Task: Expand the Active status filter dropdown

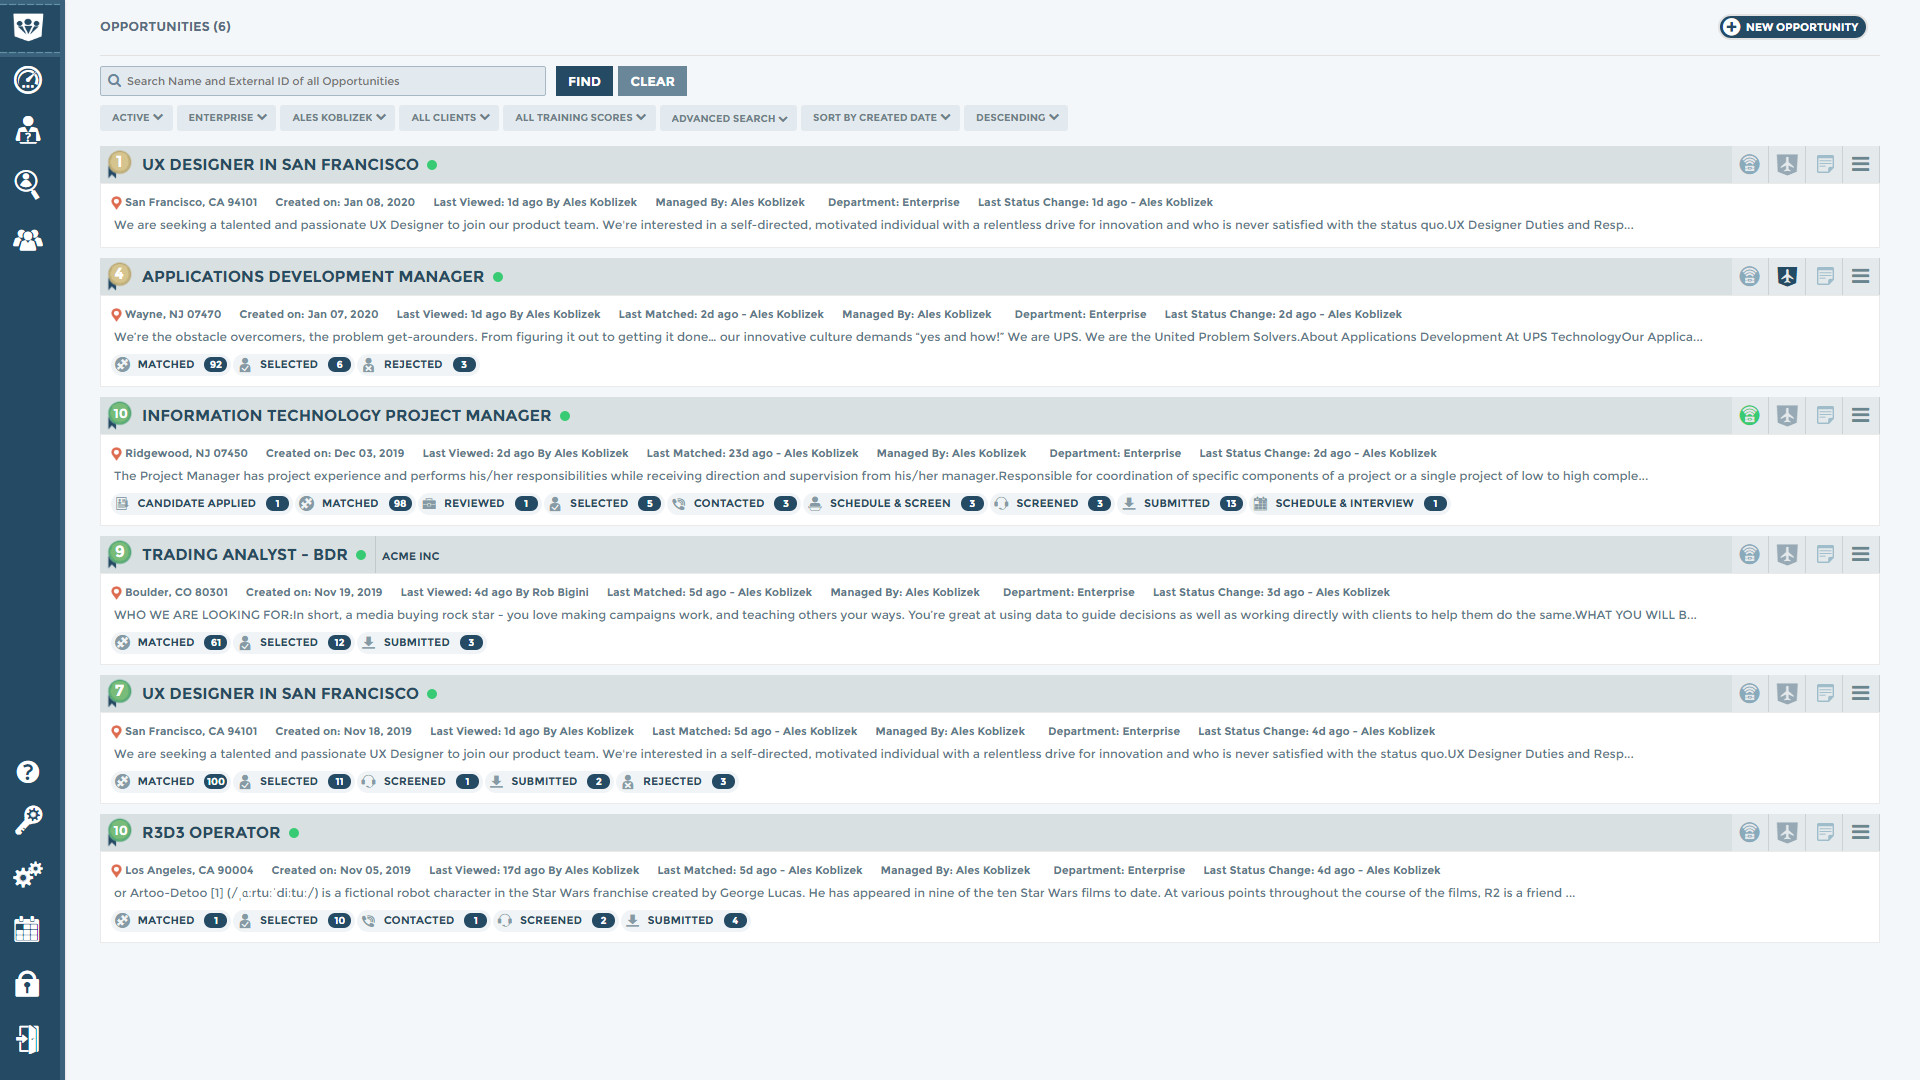Action: 137,118
